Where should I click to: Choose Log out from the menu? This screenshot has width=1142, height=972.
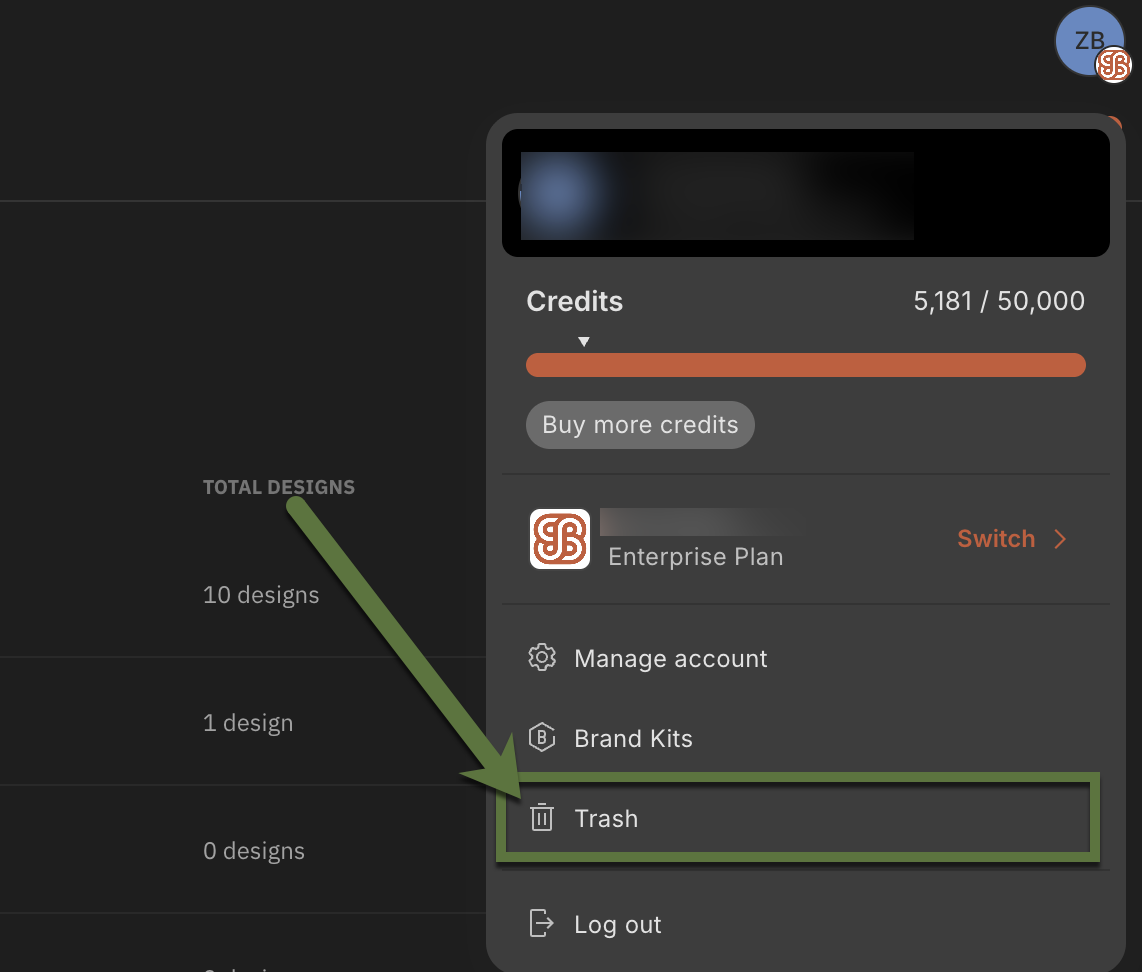[617, 924]
